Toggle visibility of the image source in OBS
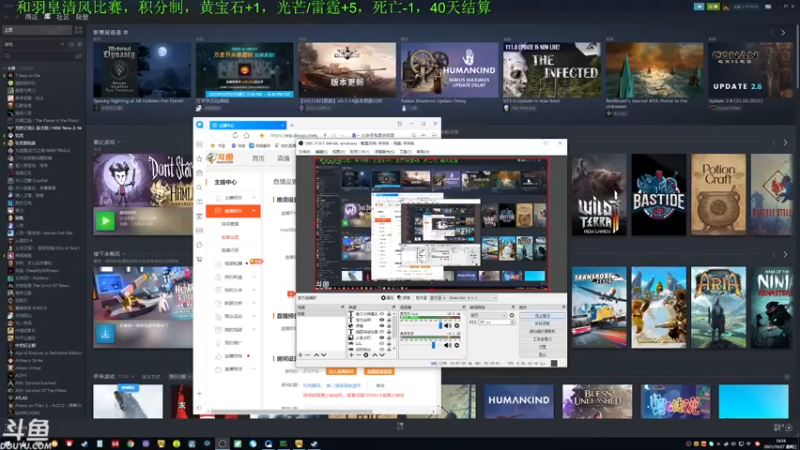Screen dimensions: 800x450 click(382, 338)
